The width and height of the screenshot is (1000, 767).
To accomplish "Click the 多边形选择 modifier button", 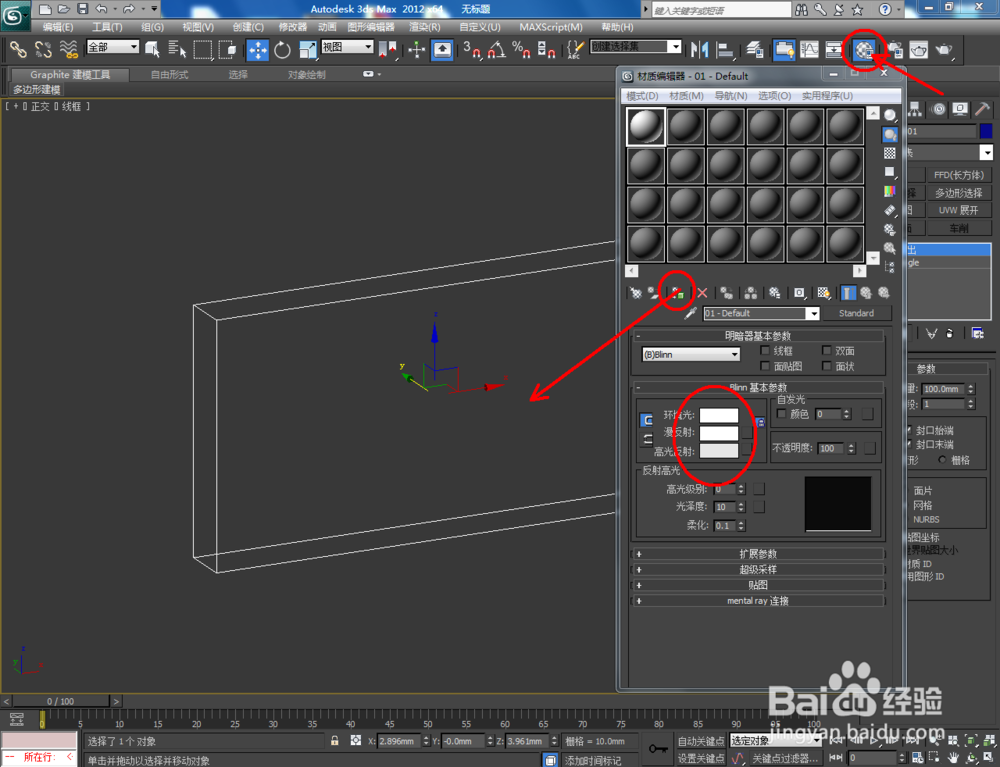I will pyautogui.click(x=958, y=193).
